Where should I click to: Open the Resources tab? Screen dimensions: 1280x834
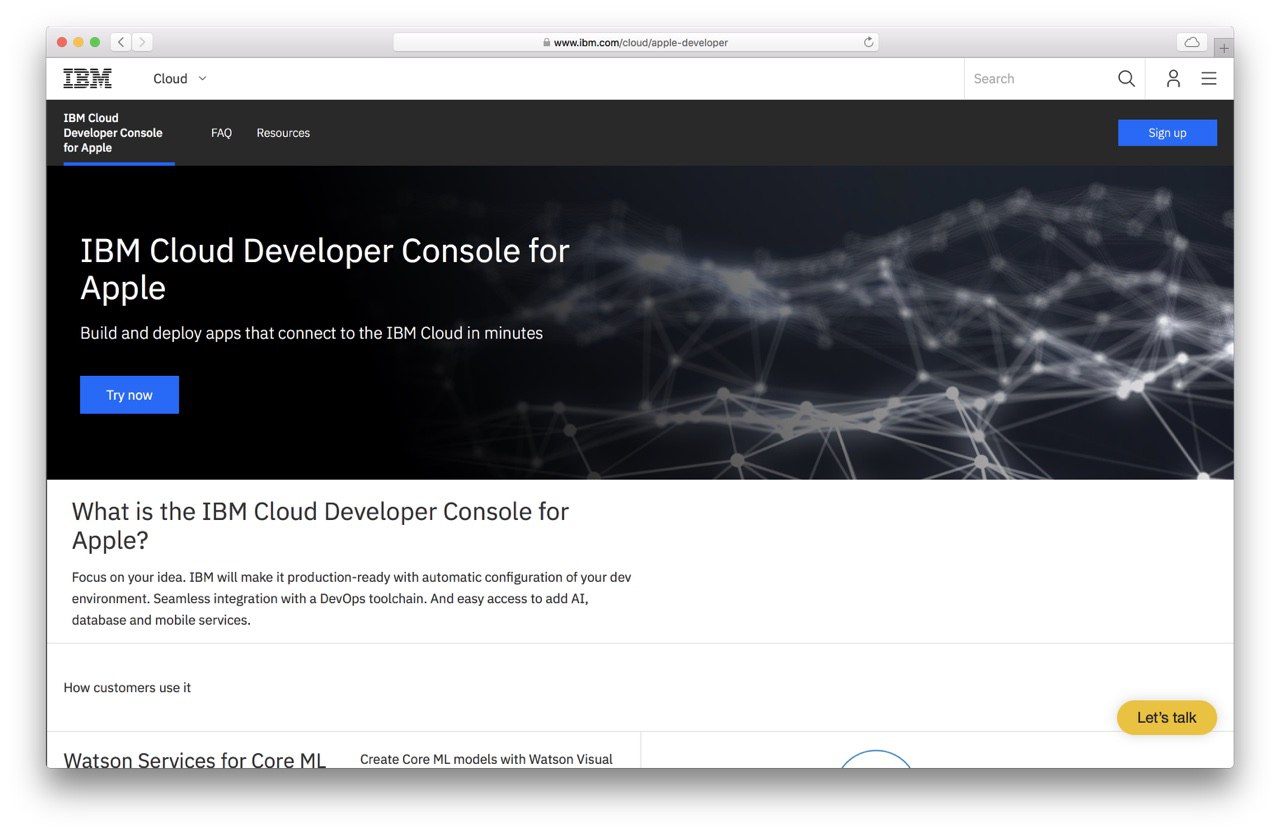283,133
